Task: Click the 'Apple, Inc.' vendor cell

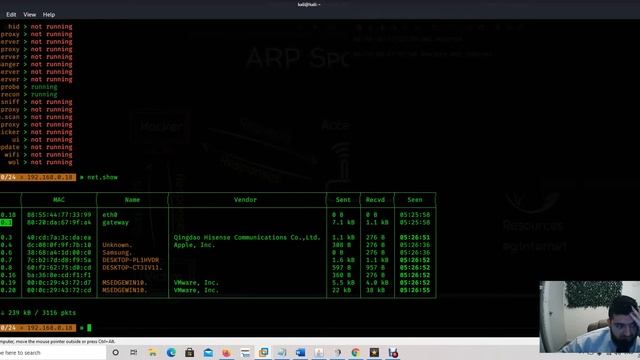Action: (x=194, y=245)
